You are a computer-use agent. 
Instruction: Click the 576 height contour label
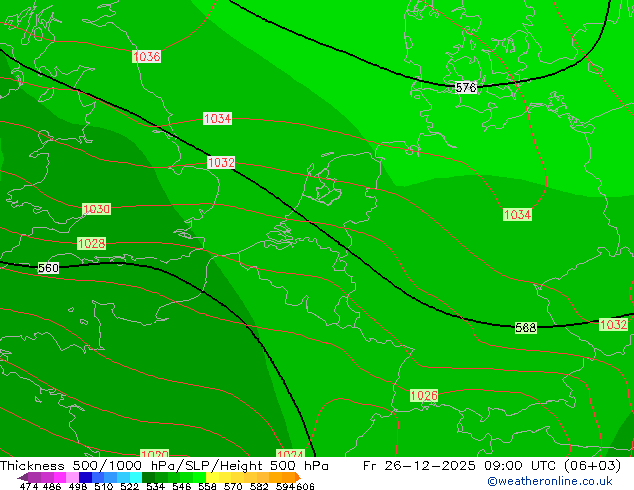[466, 87]
